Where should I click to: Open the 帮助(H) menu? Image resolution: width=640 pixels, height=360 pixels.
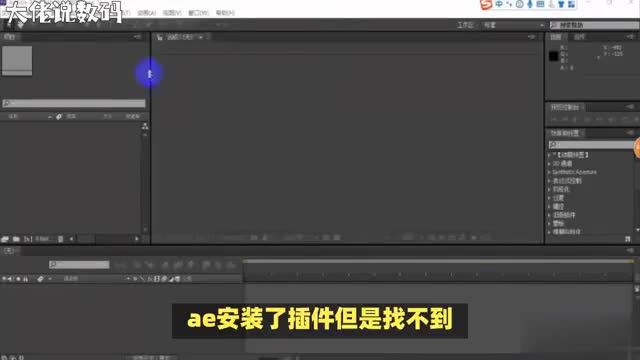(x=225, y=13)
